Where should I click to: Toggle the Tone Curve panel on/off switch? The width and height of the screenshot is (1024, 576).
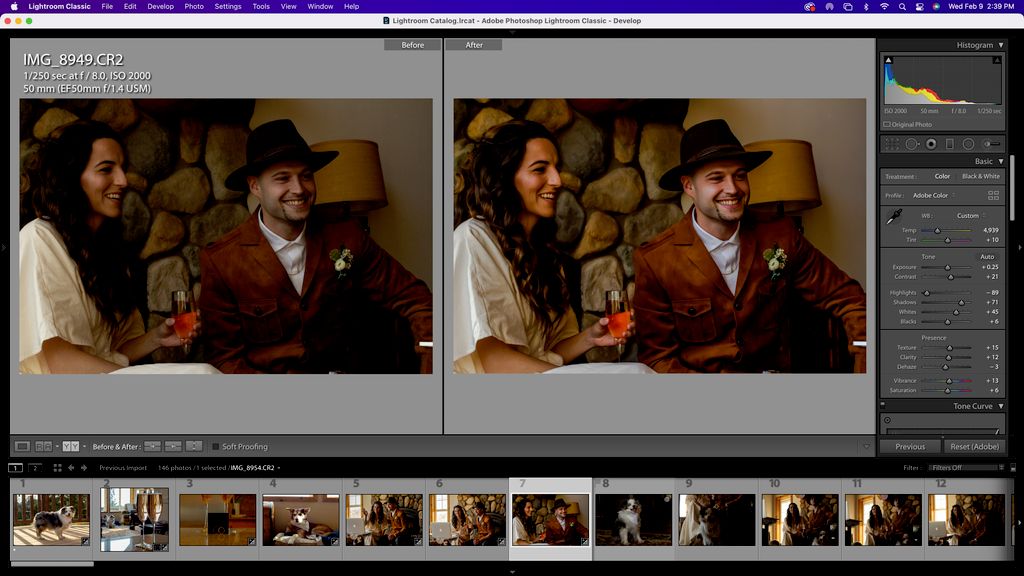883,405
